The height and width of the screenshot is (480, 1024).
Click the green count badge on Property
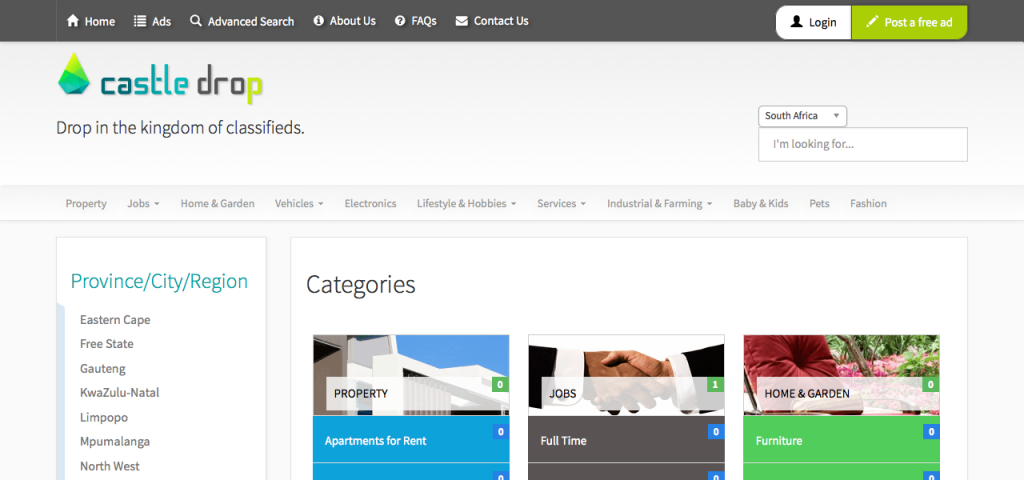click(x=500, y=385)
